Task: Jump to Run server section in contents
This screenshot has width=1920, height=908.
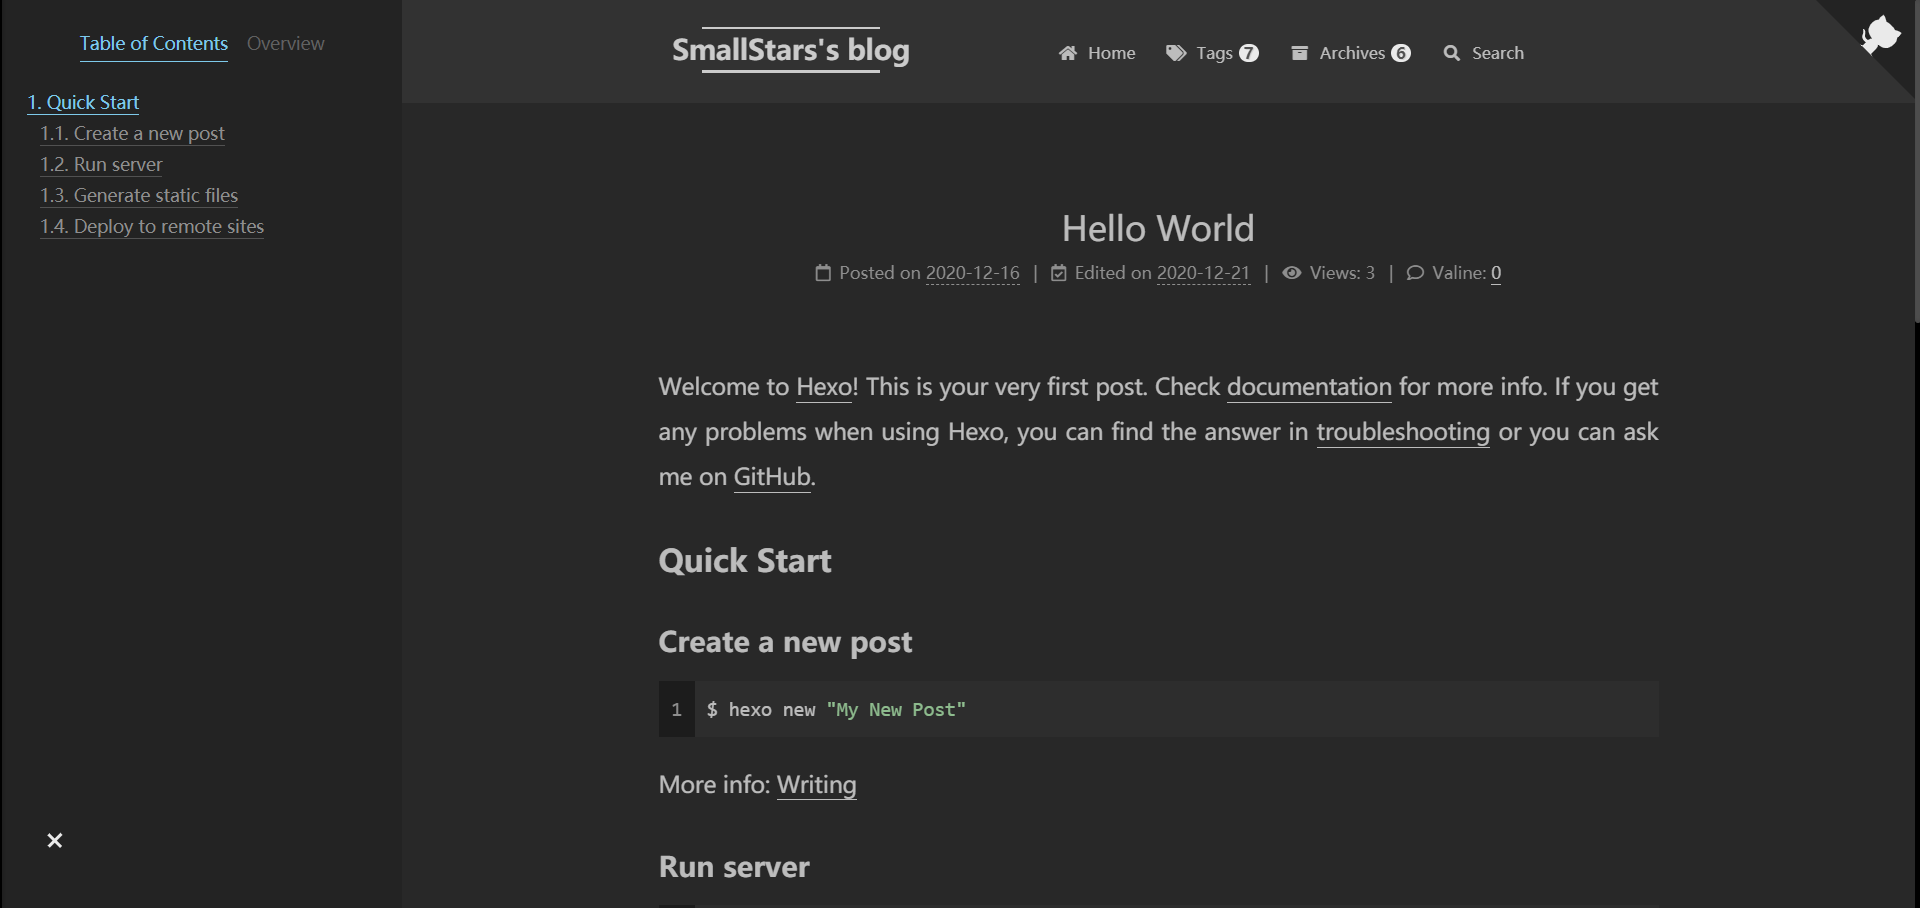Action: 101,164
